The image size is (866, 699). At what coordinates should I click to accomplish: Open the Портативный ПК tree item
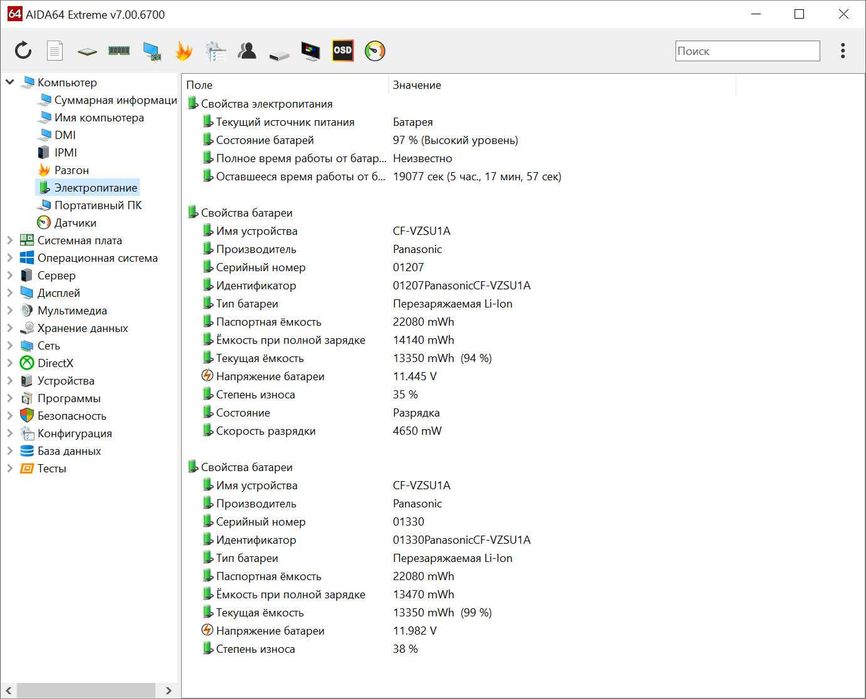pyautogui.click(x=90, y=205)
